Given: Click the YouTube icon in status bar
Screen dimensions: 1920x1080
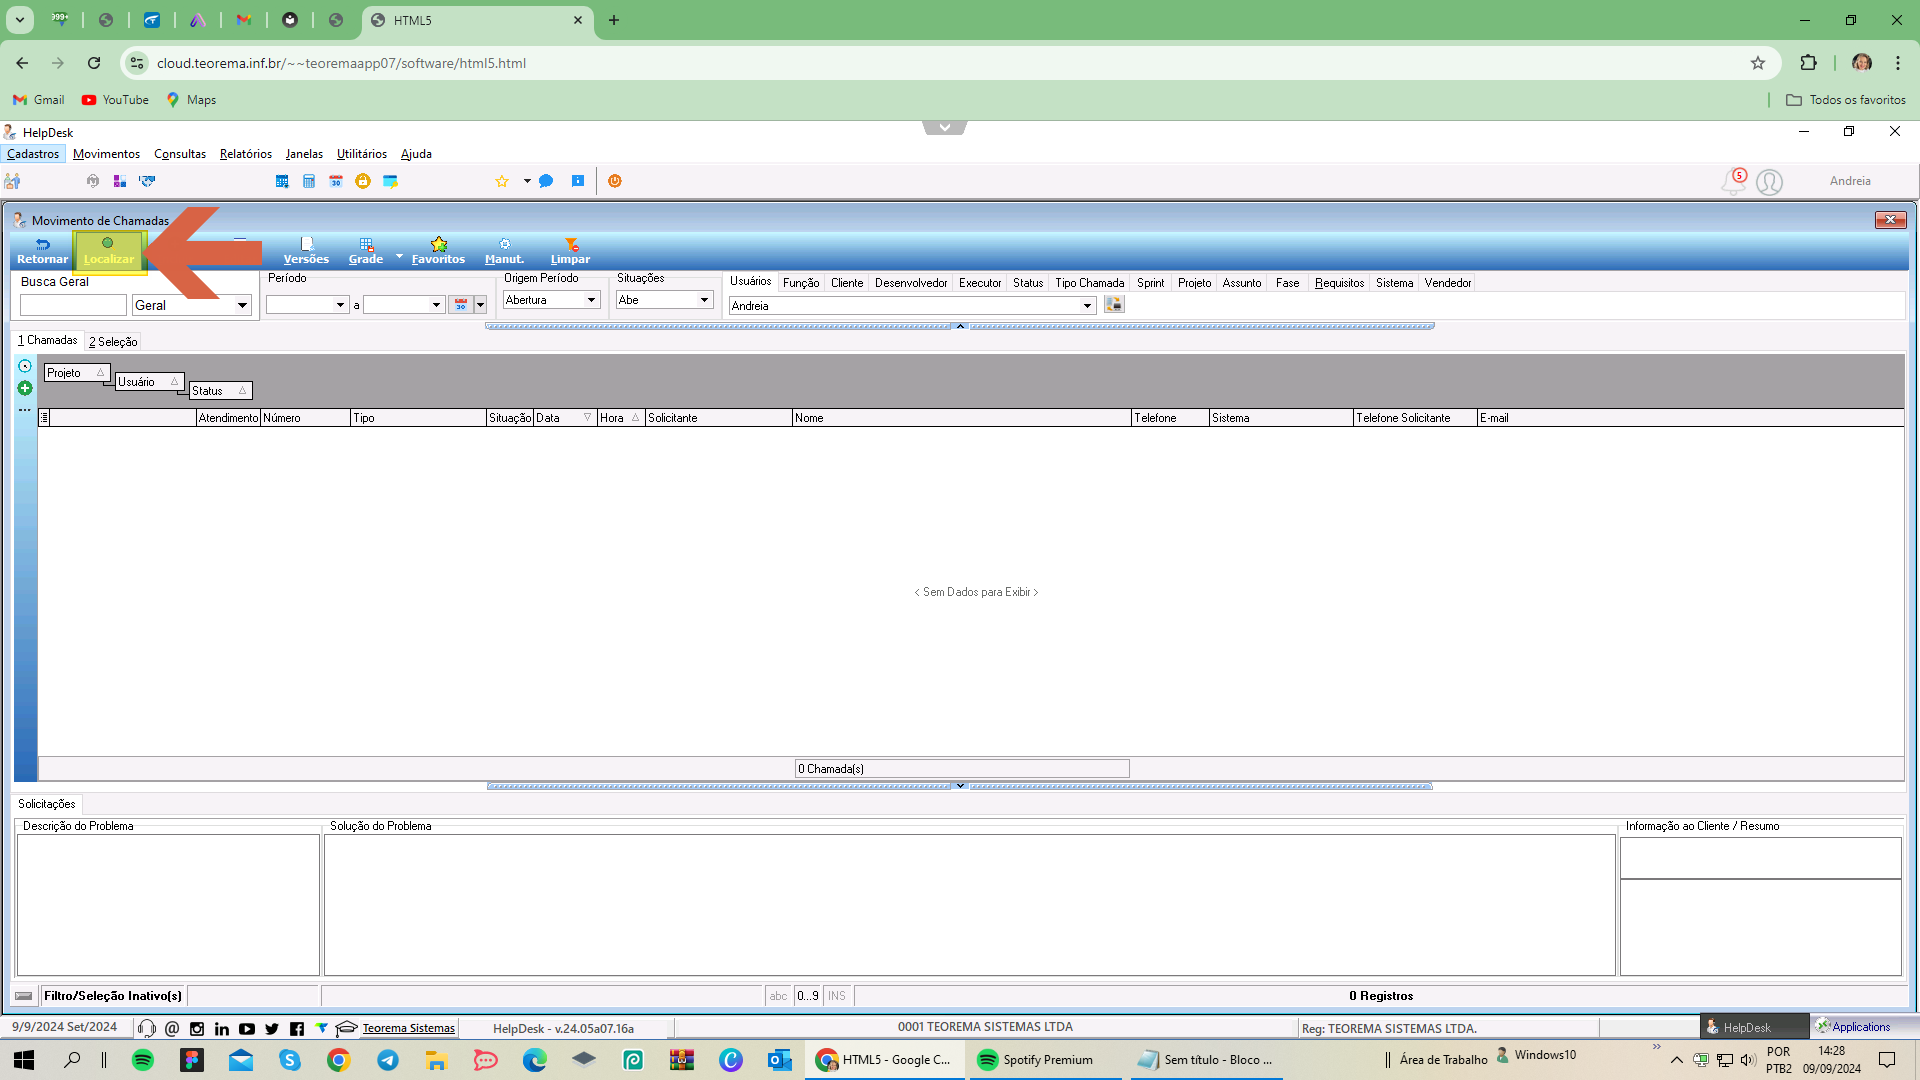Looking at the screenshot, I should coord(247,1028).
